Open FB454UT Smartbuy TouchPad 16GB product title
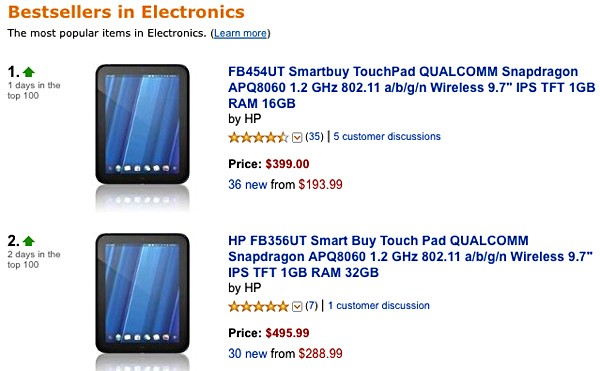 tap(411, 87)
